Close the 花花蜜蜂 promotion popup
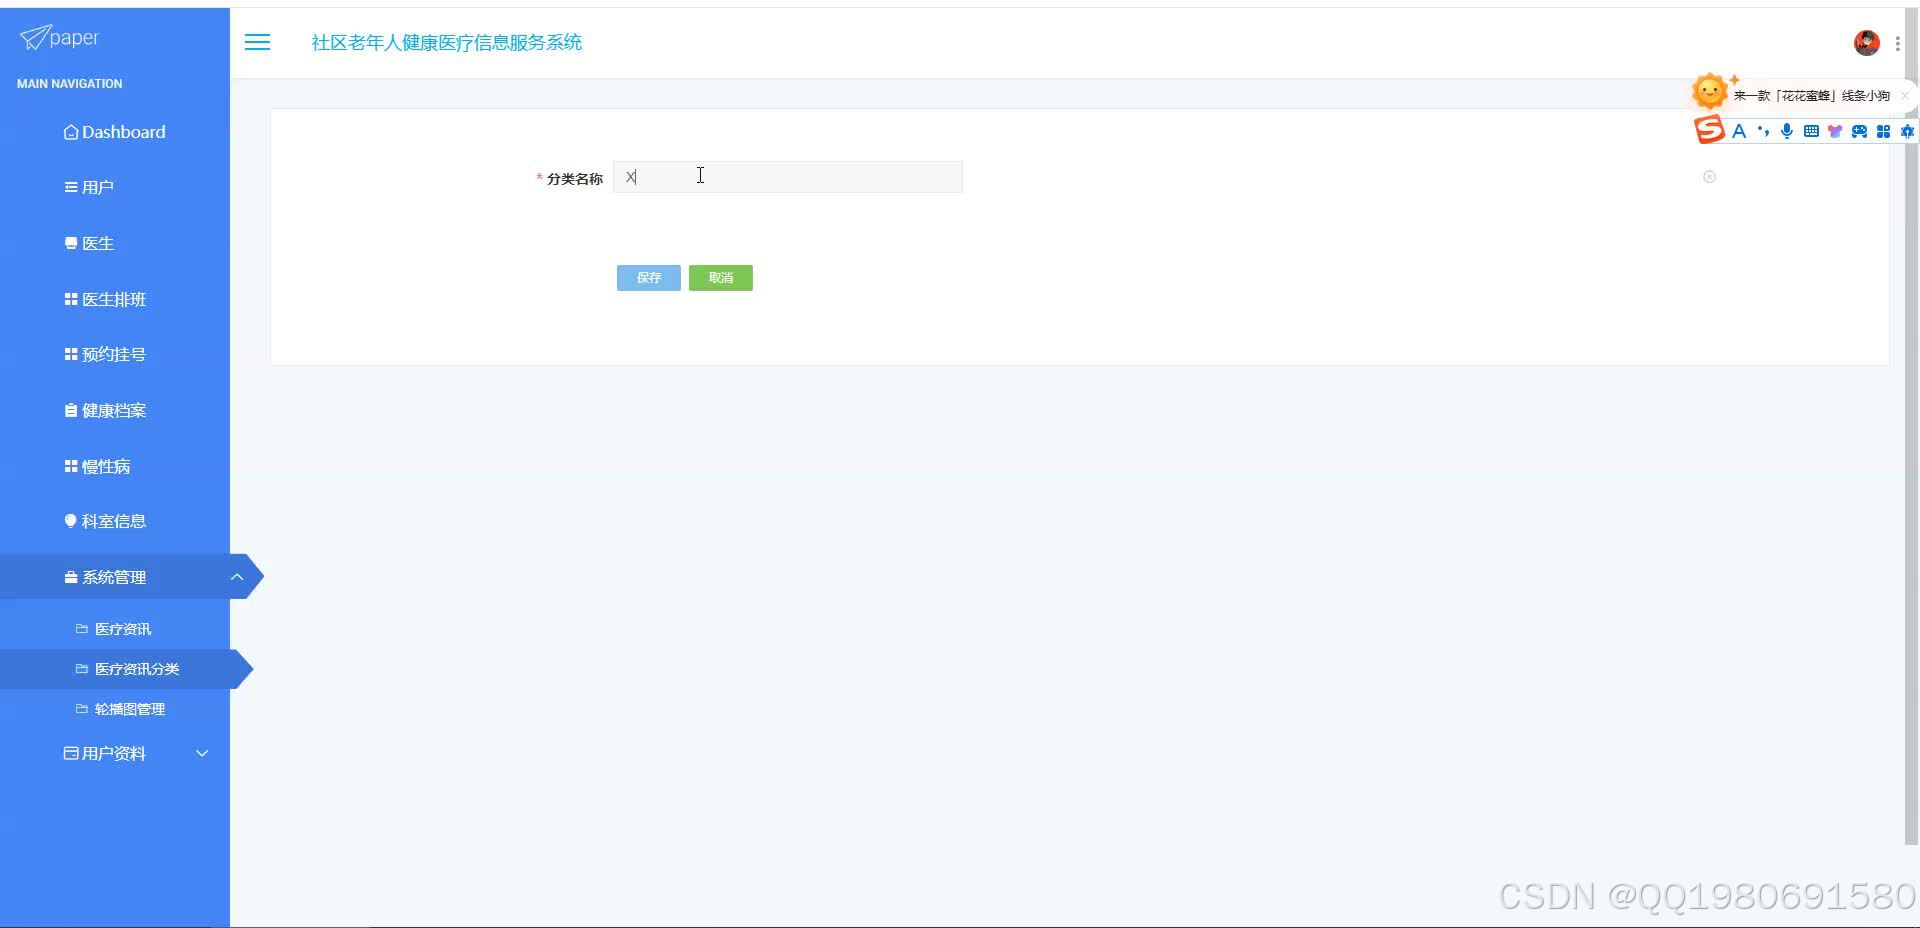The width and height of the screenshot is (1920, 928). (1904, 96)
